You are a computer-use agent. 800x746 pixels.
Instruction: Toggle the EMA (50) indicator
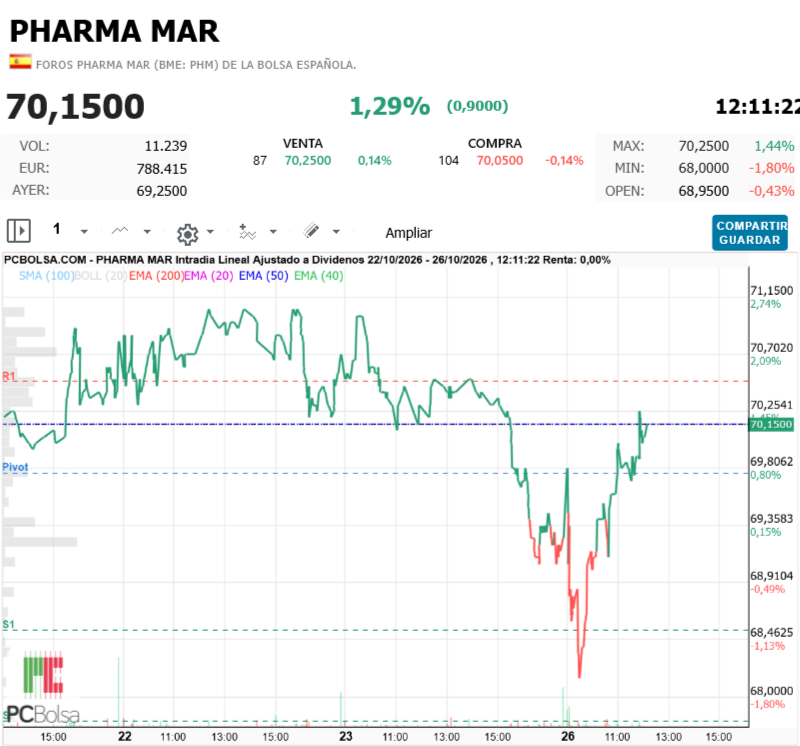click(263, 276)
